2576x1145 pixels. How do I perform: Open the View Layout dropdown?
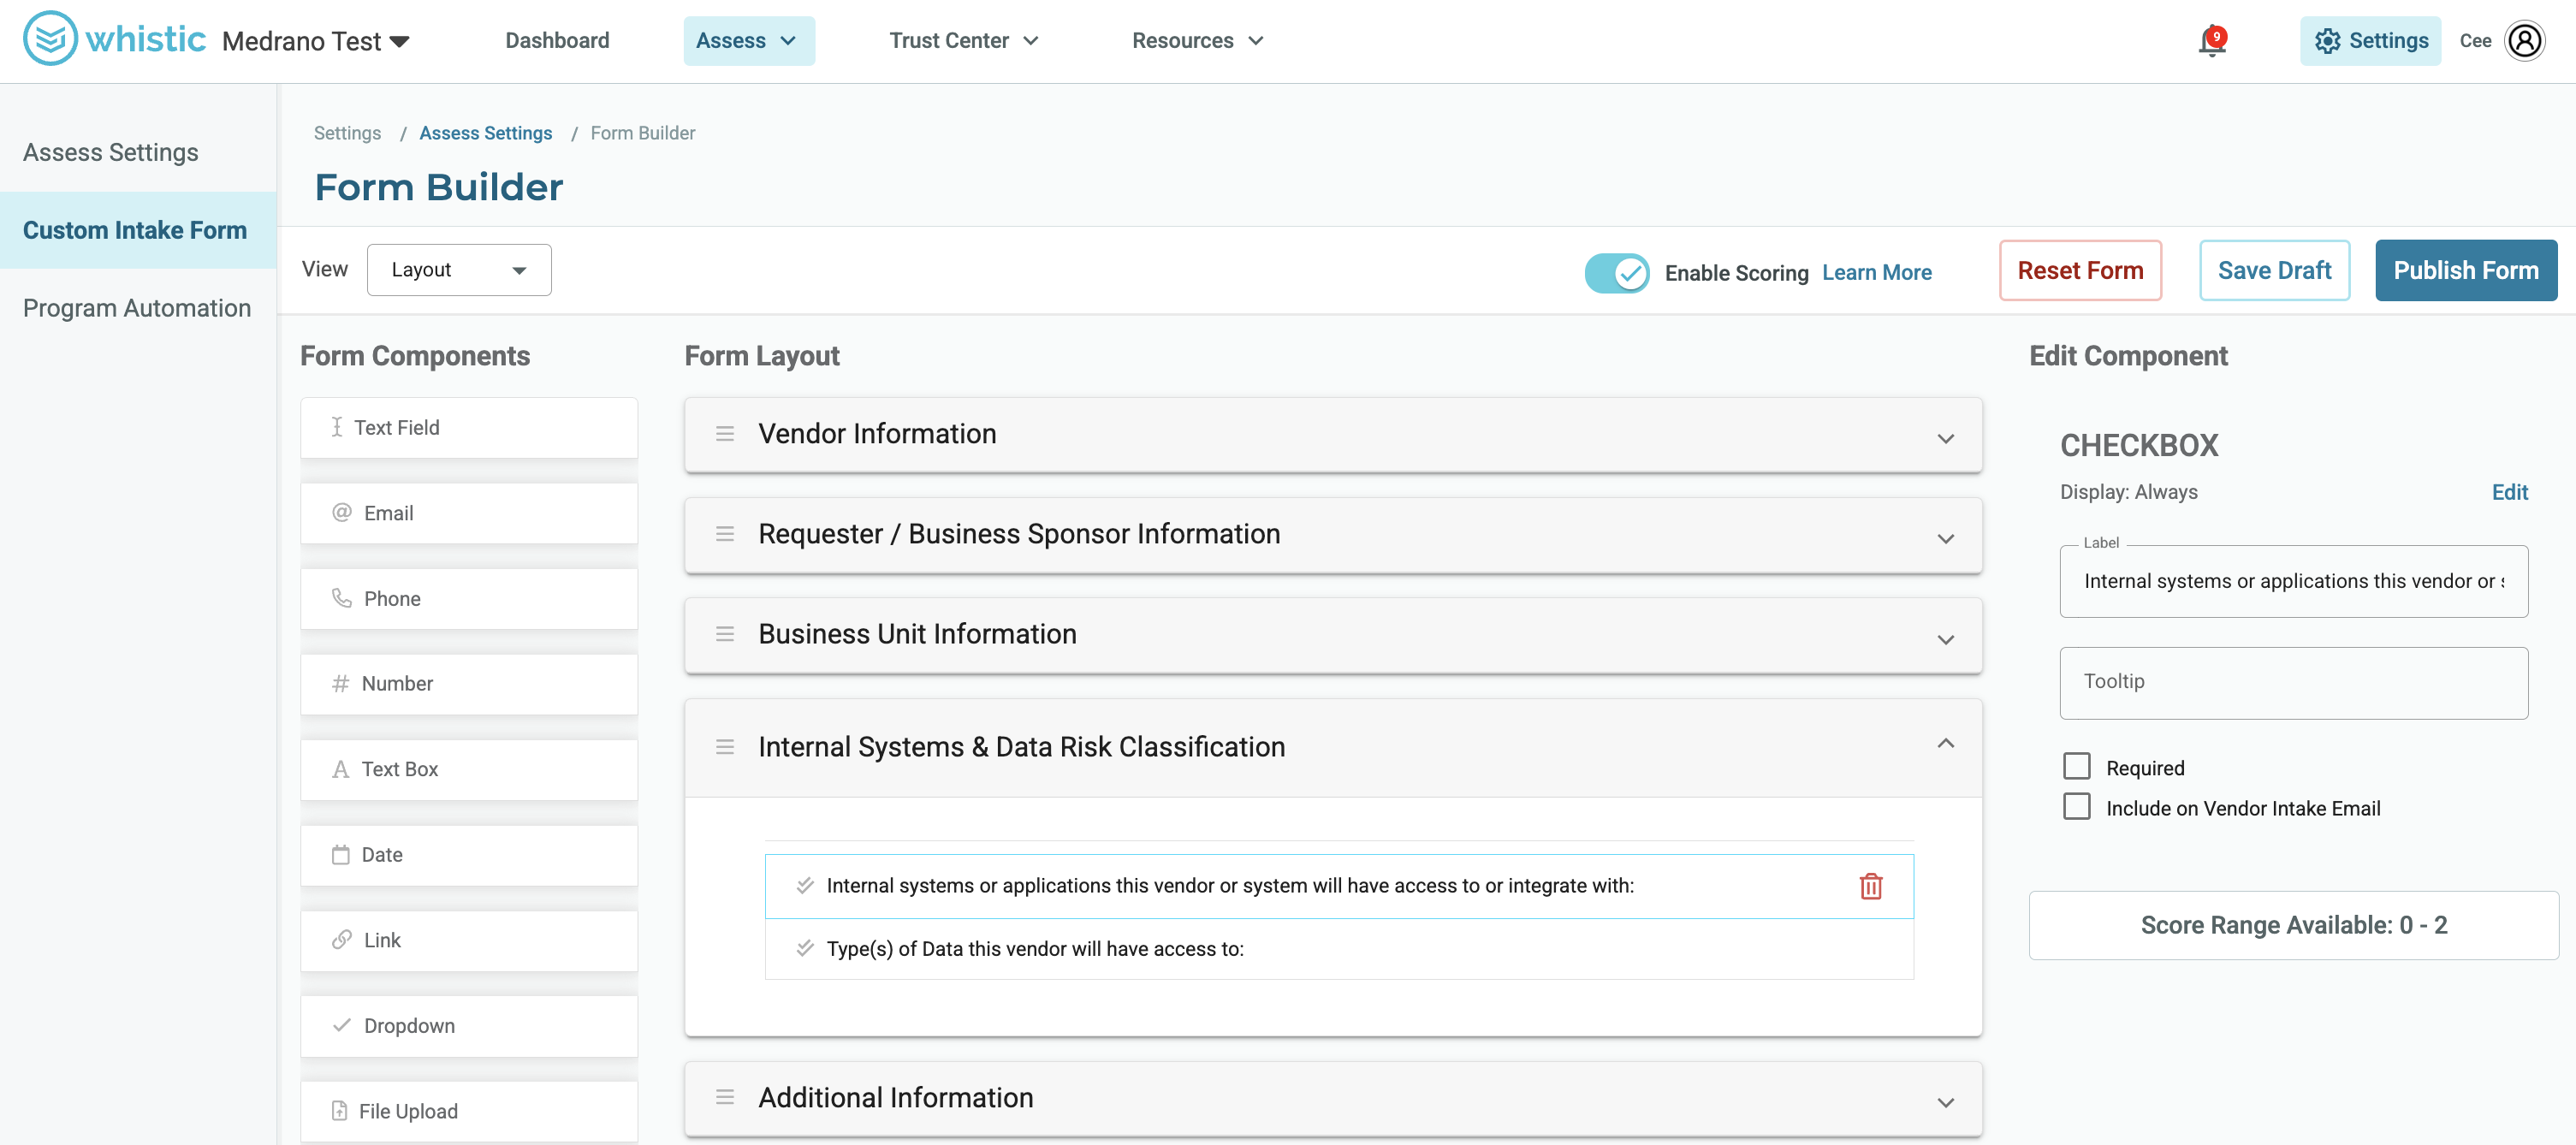(x=459, y=270)
